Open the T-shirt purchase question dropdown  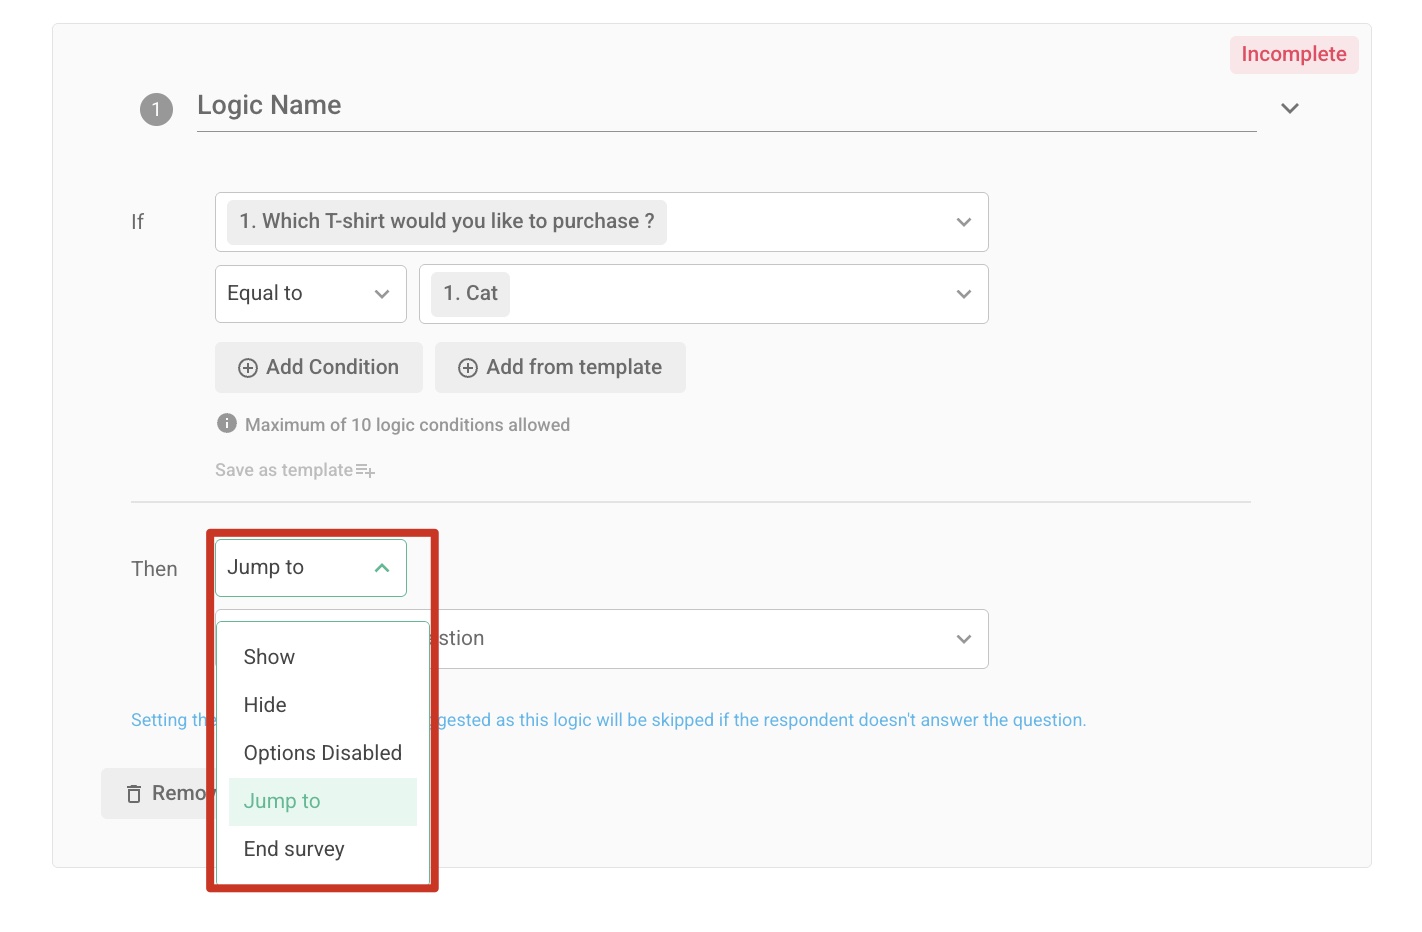pyautogui.click(x=962, y=222)
